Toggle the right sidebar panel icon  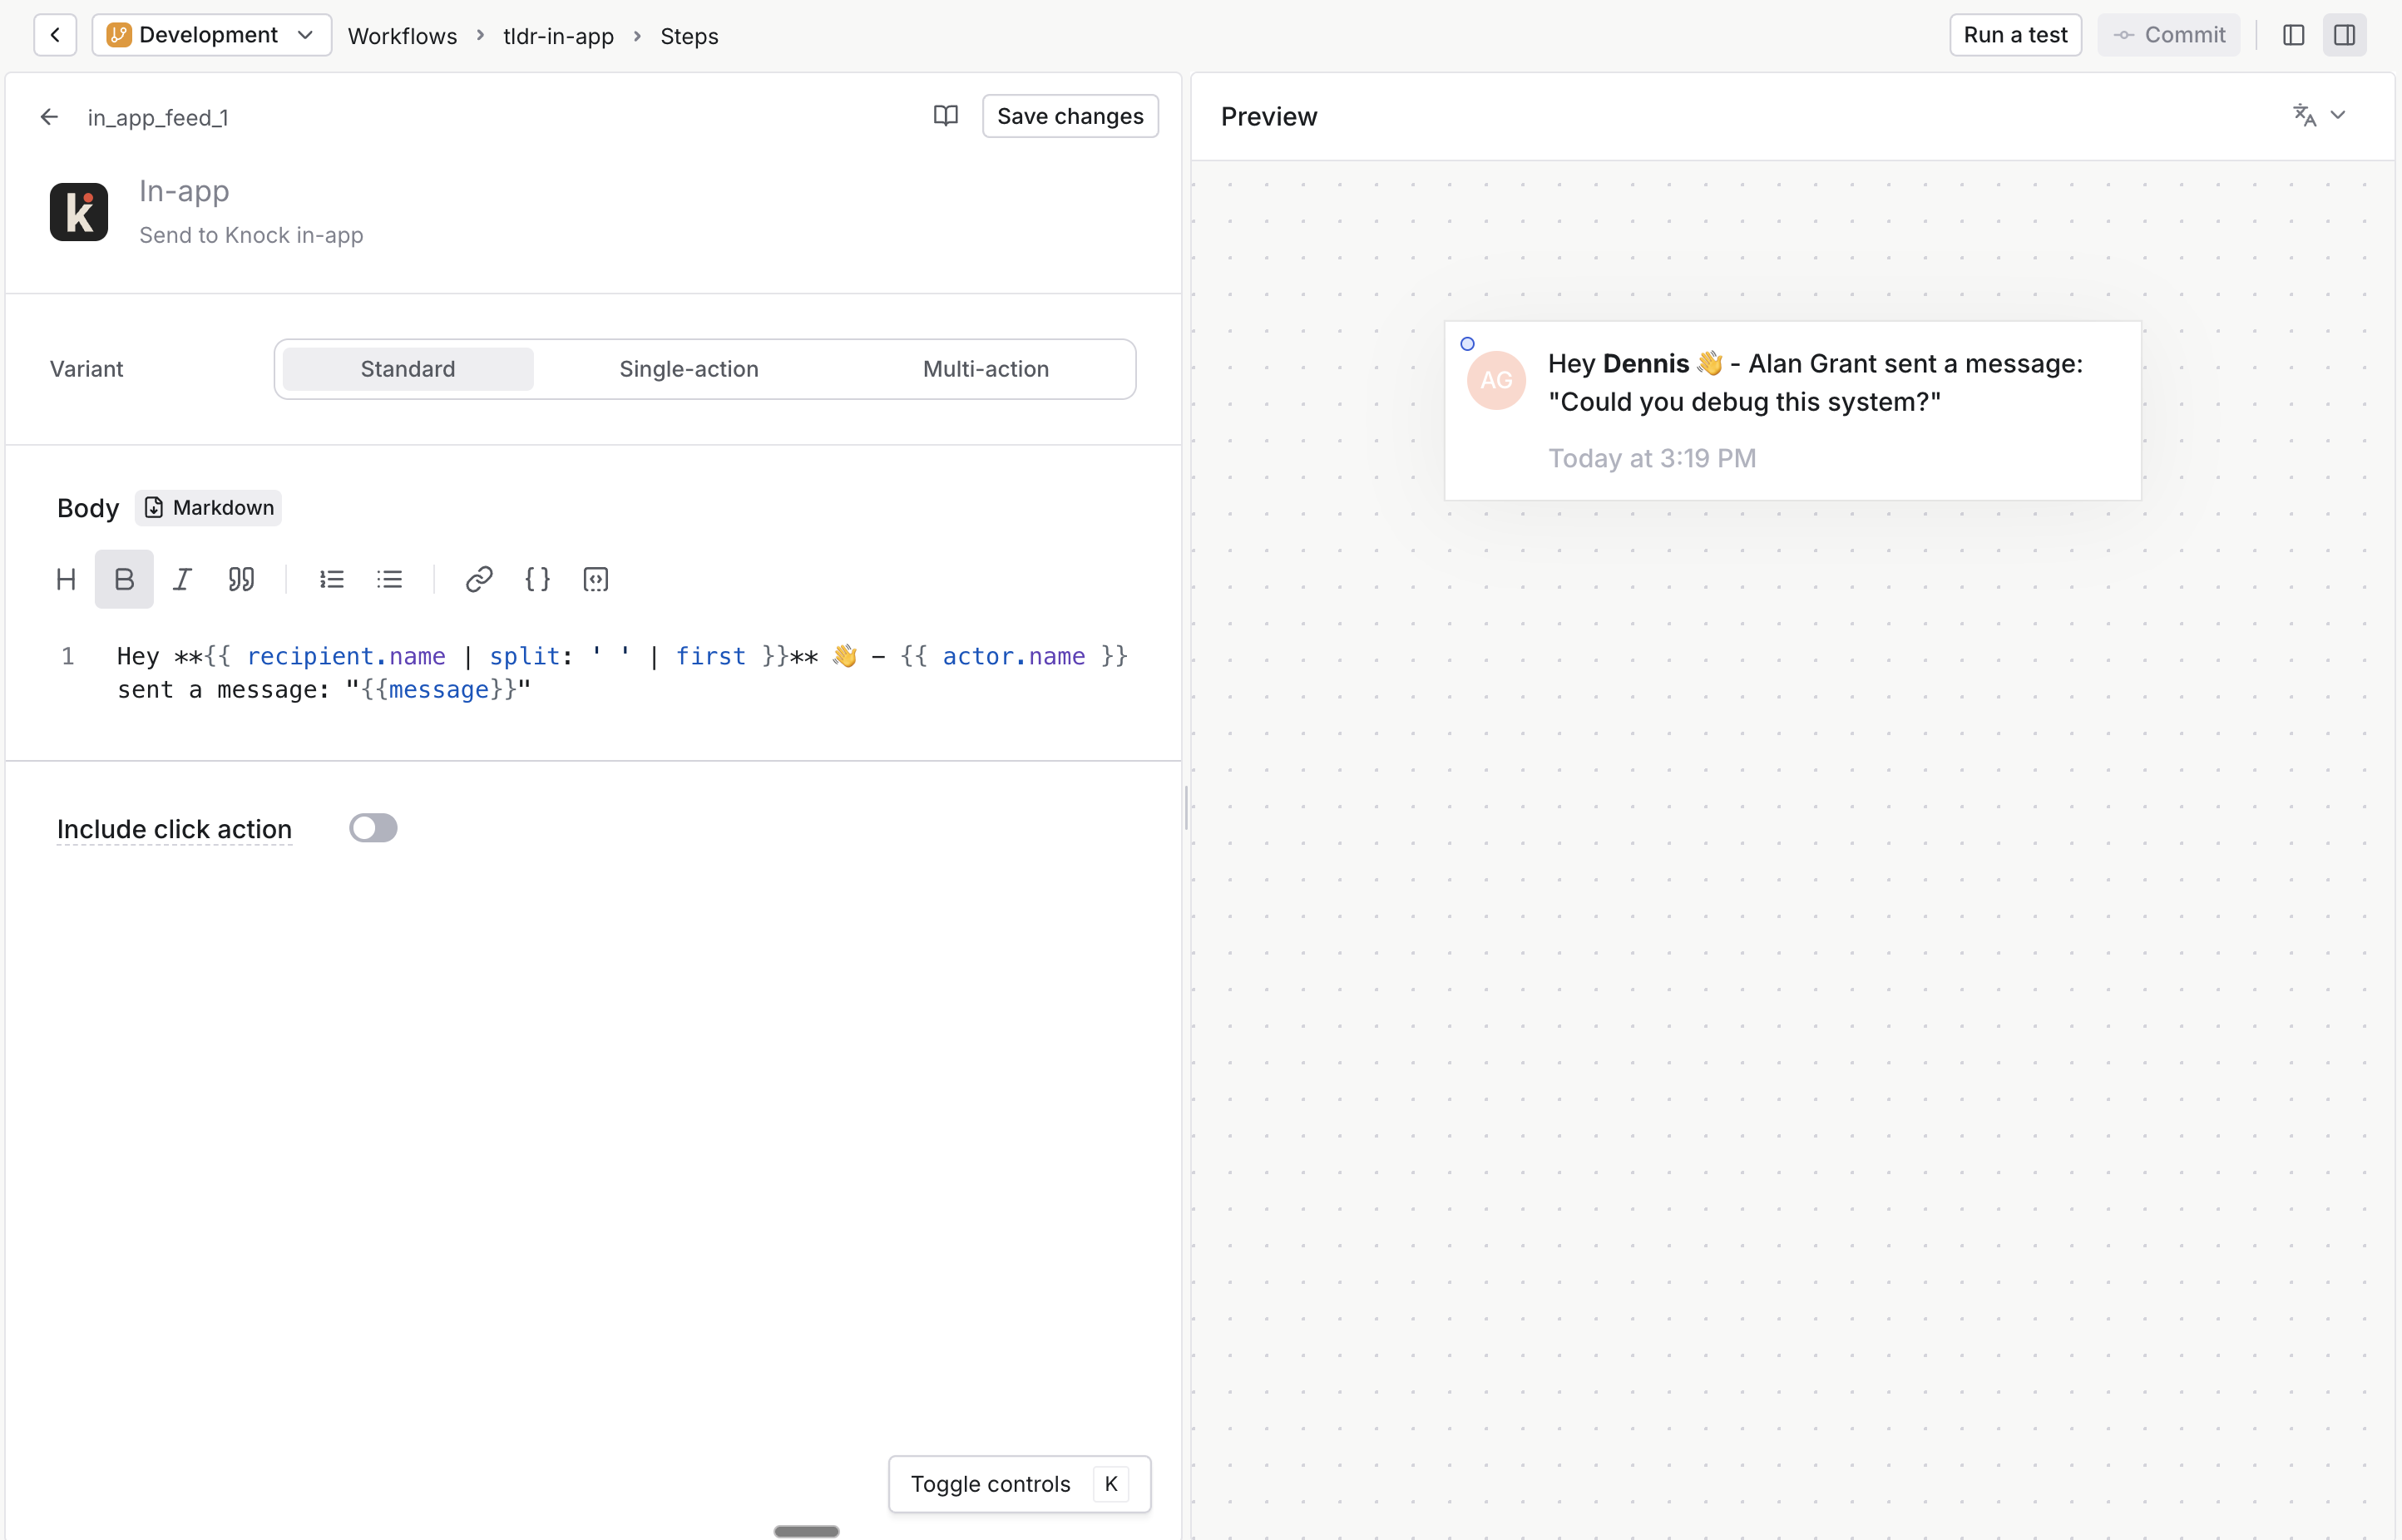pos(2345,34)
